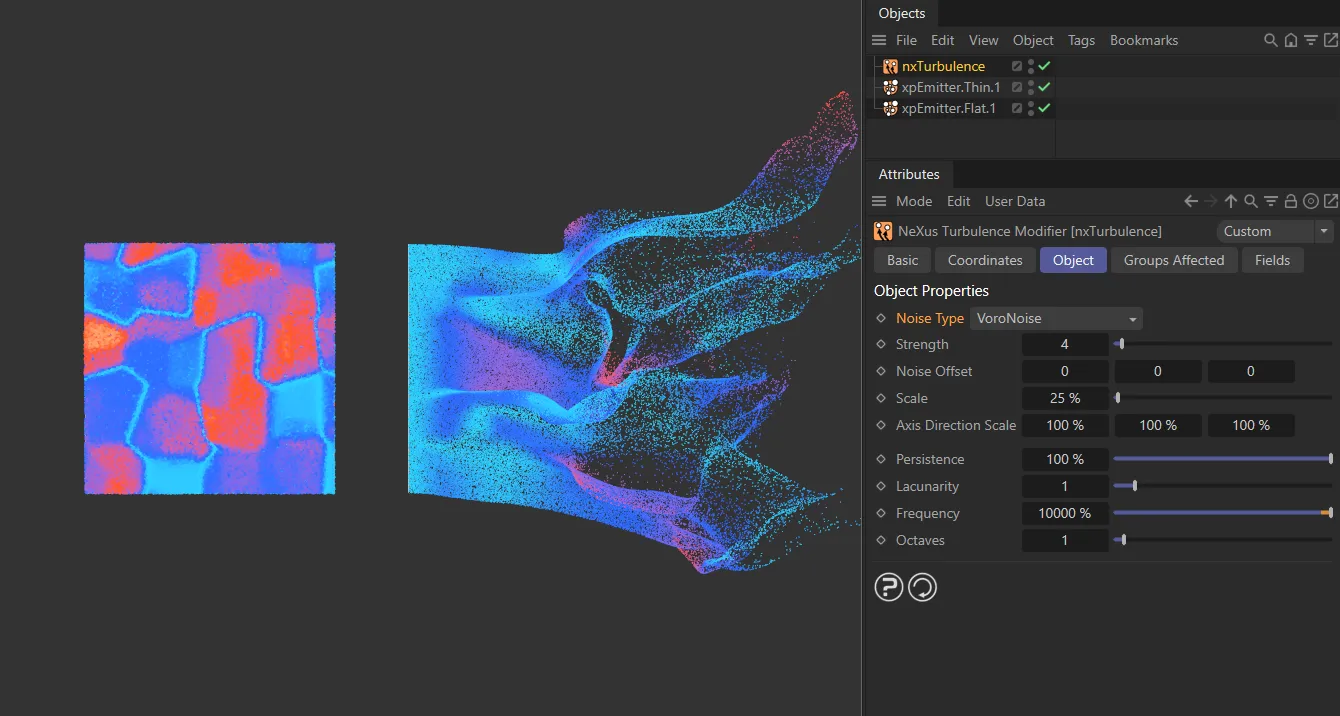
Task: Click the nxTurbulence modifier icon
Action: 889,66
